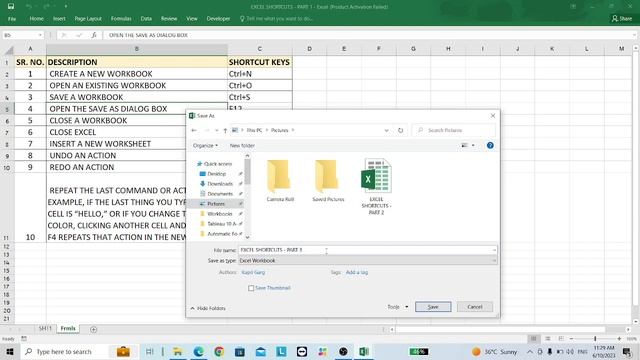Open the Data ribbon tab
The height and width of the screenshot is (360, 640).
[x=146, y=19]
